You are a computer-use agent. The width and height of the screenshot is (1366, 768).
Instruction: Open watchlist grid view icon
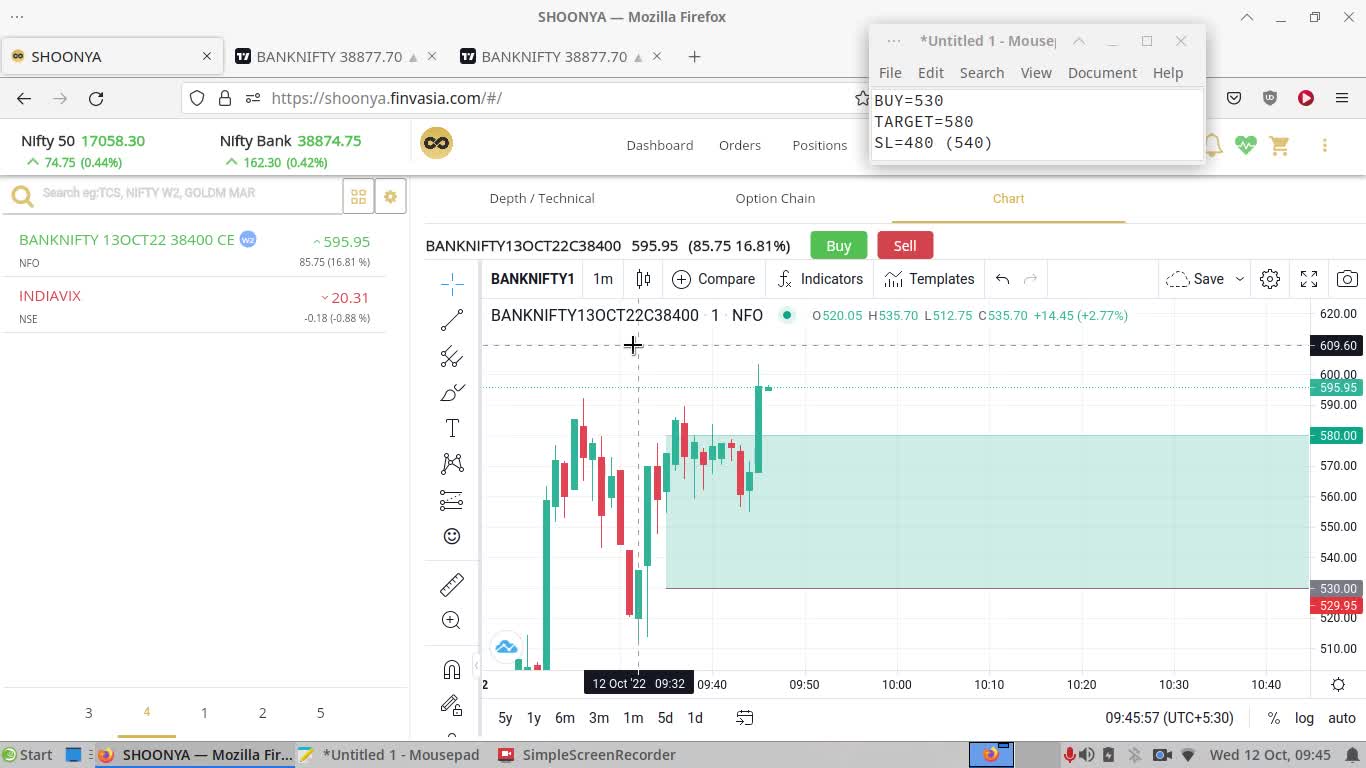(x=358, y=197)
